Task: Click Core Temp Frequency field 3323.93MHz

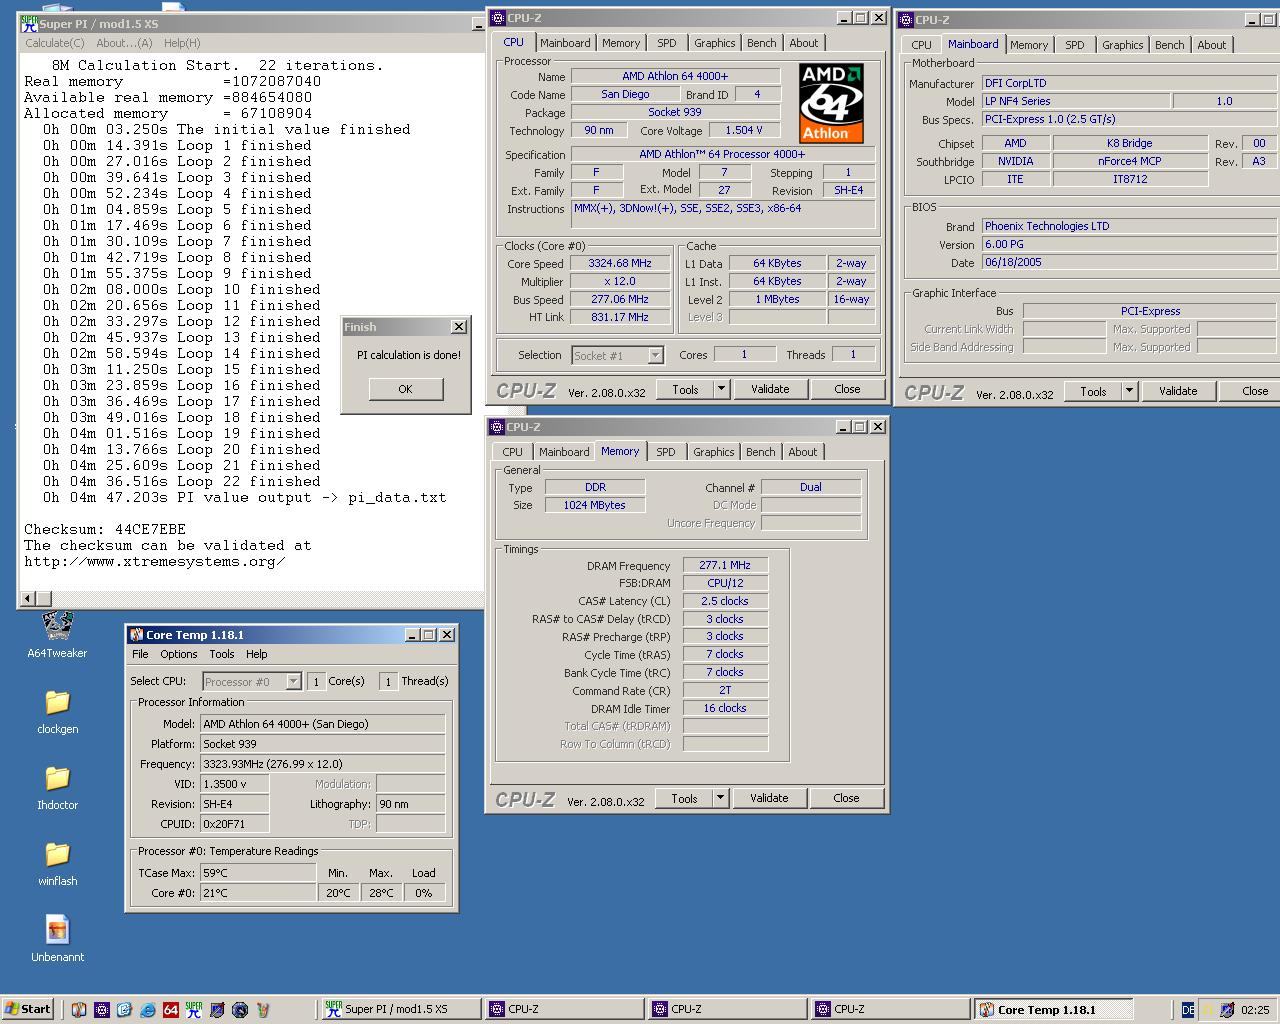Action: pyautogui.click(x=322, y=764)
